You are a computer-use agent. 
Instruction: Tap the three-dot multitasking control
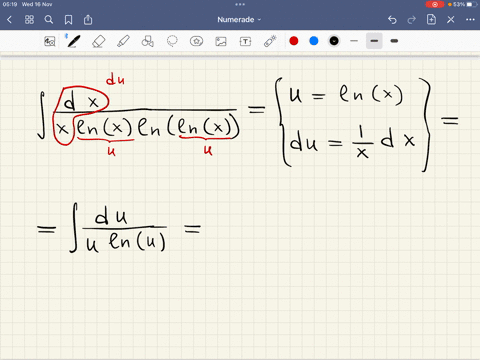tap(240, 4)
